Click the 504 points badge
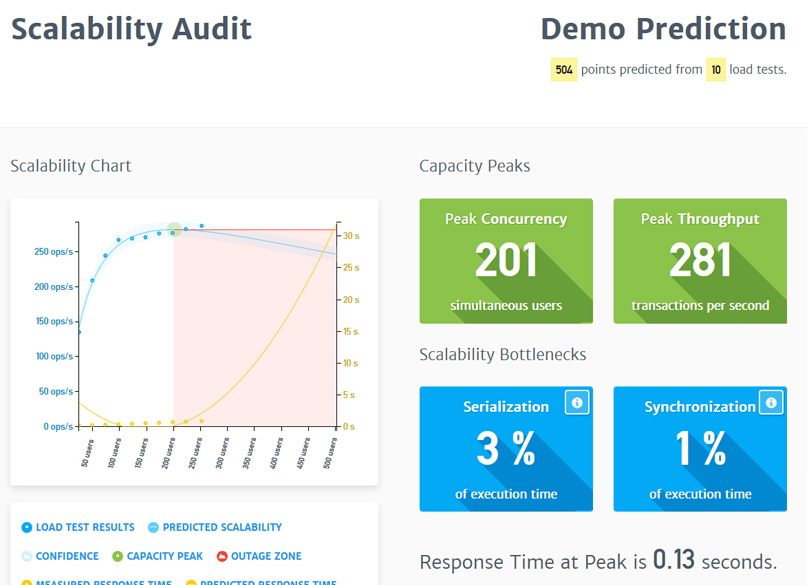 click(x=564, y=70)
